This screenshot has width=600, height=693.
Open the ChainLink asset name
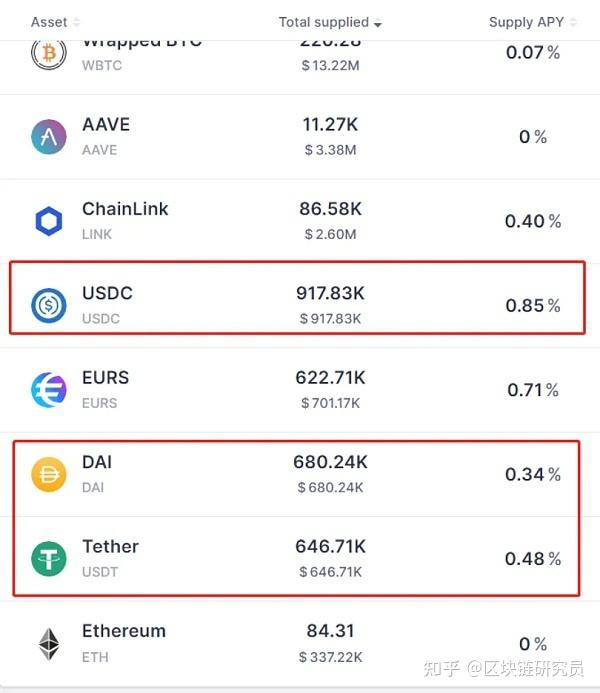pyautogui.click(x=125, y=209)
